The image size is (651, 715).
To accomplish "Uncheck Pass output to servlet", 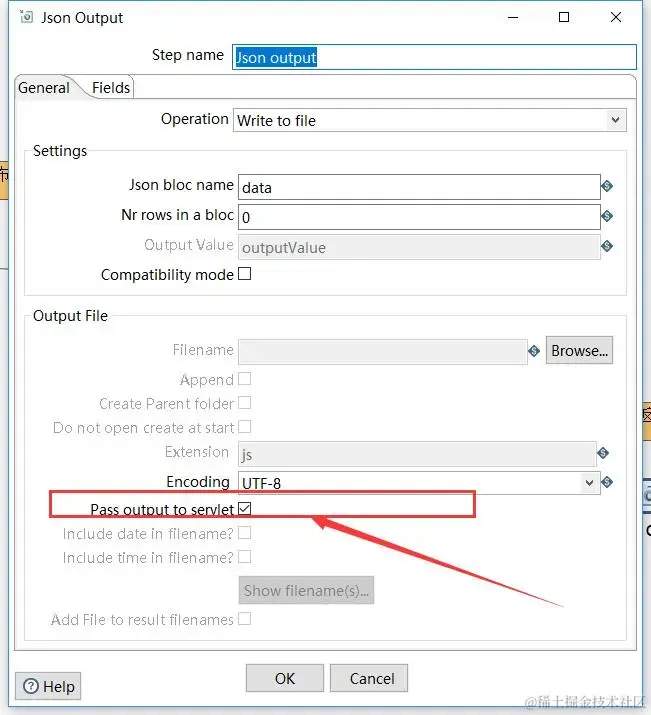I will pos(245,508).
